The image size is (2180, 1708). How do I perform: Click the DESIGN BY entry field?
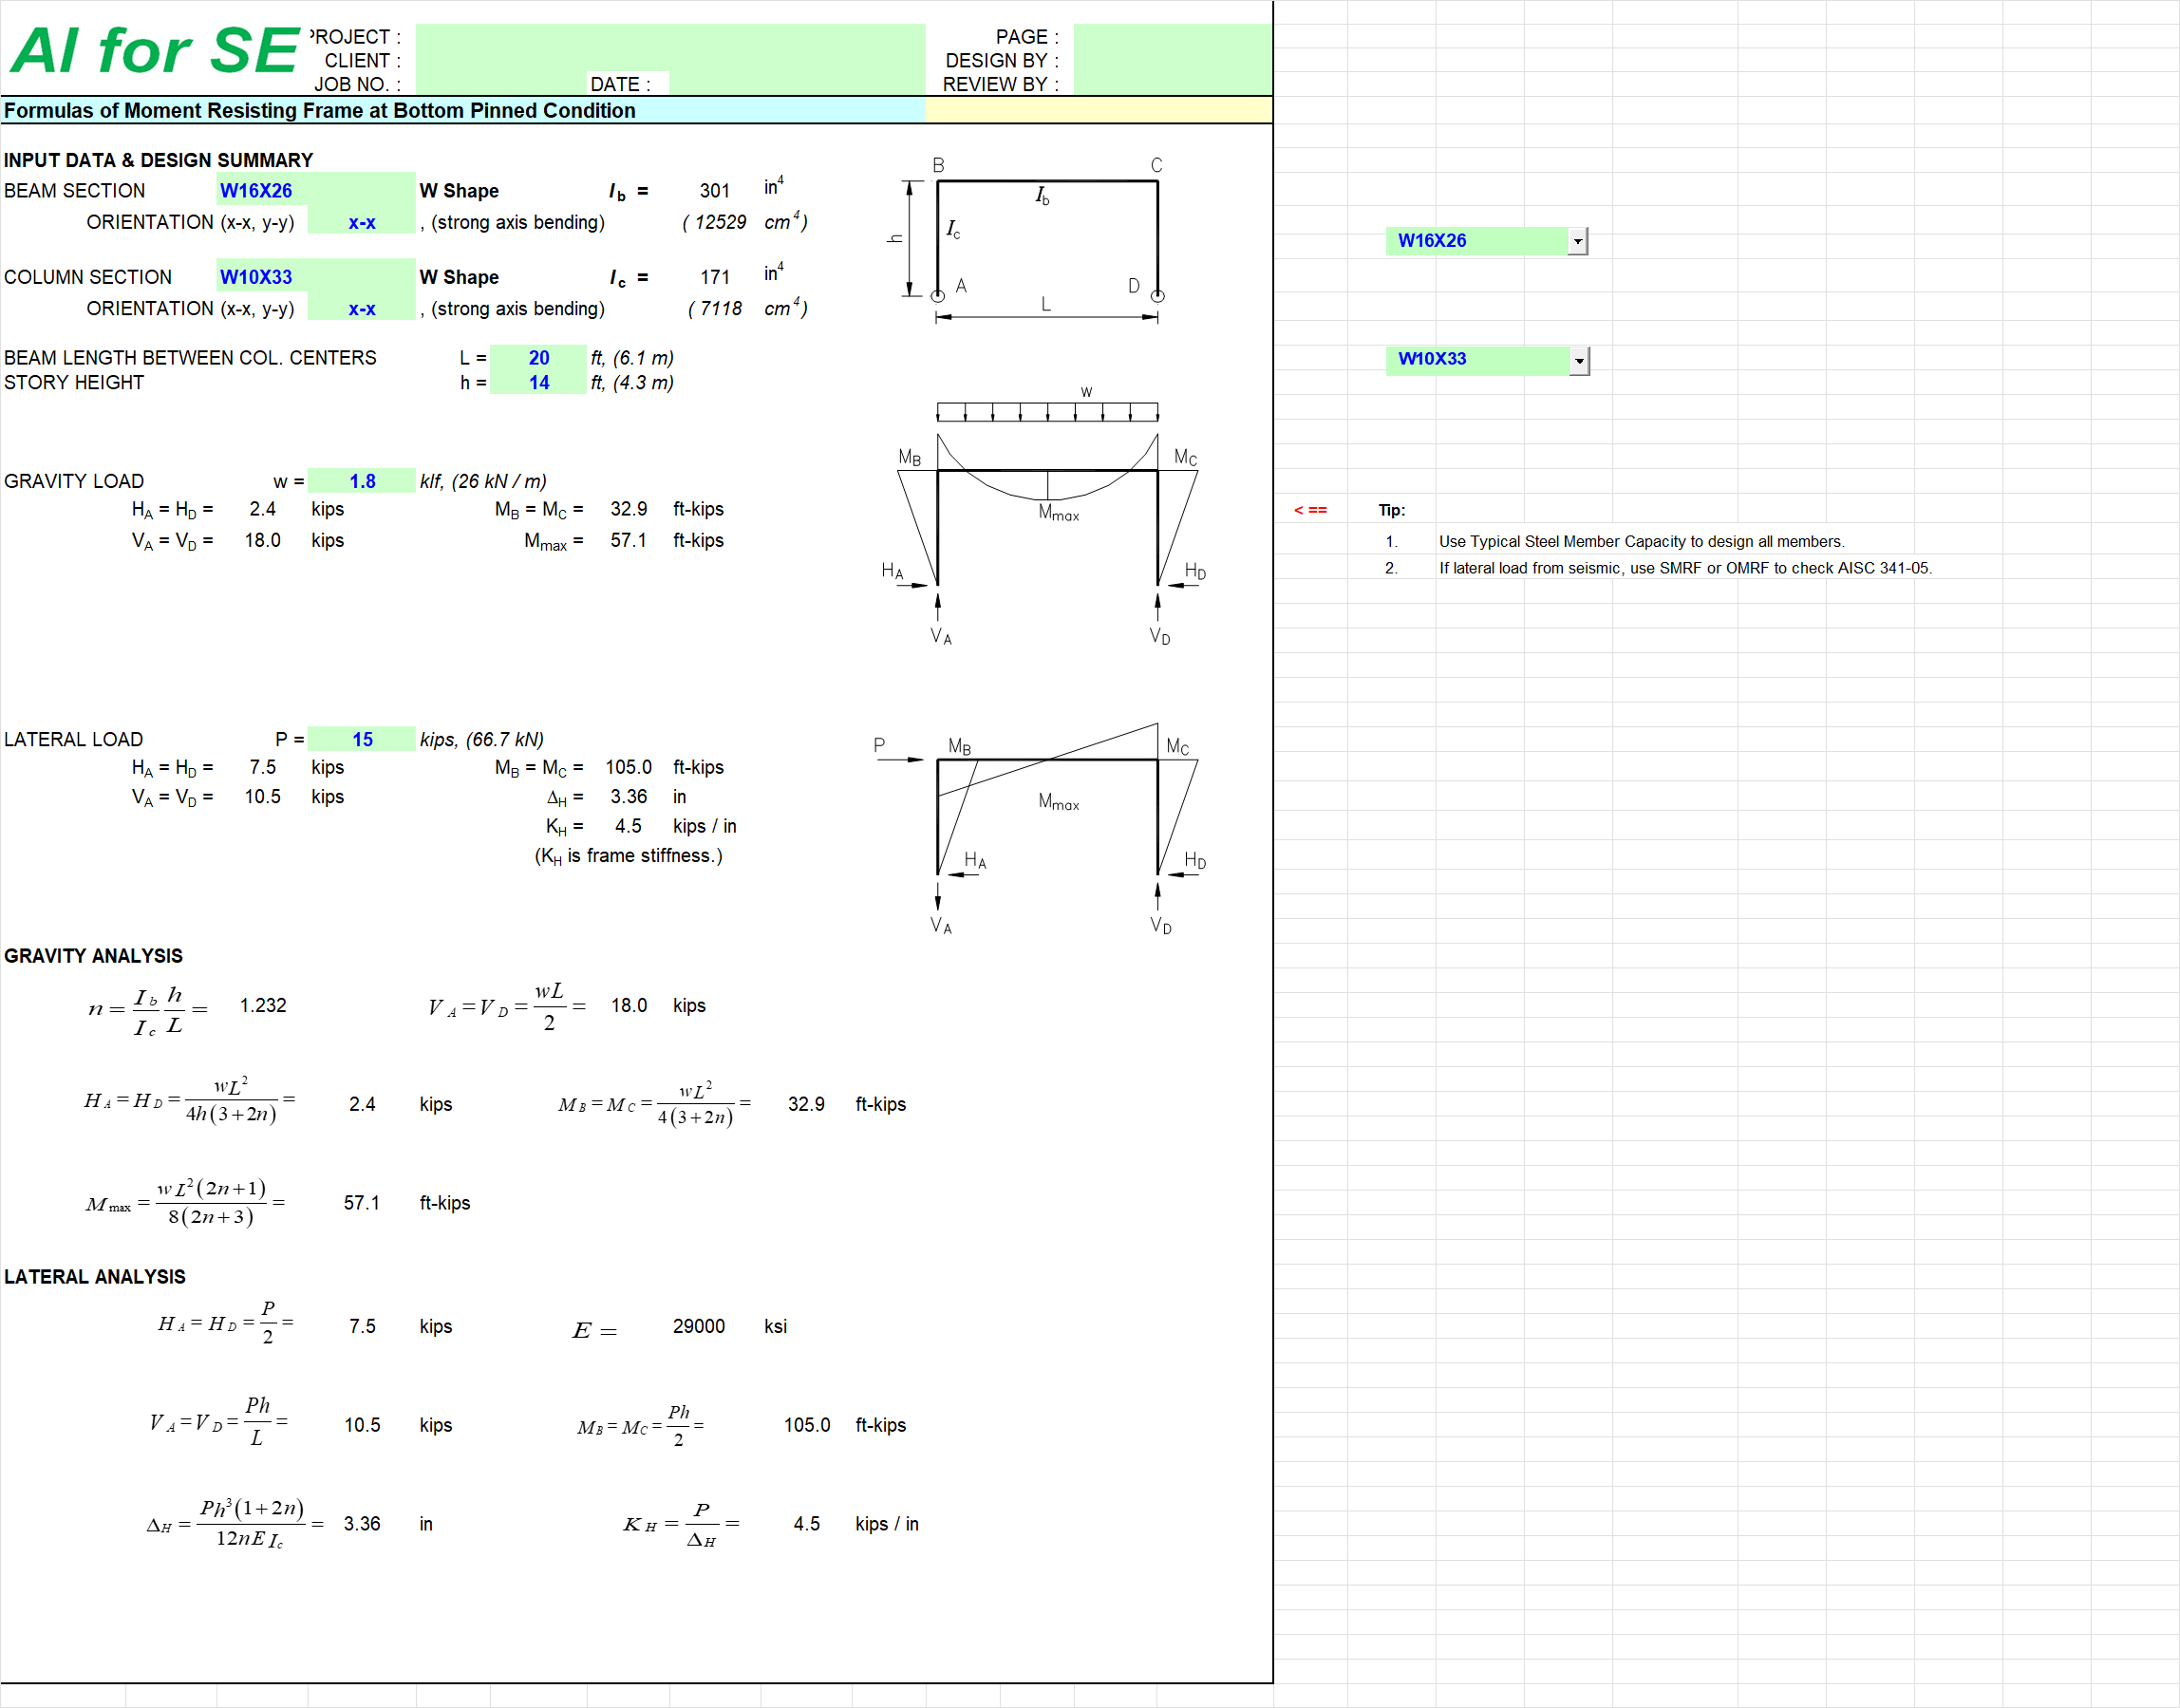(x=1170, y=60)
